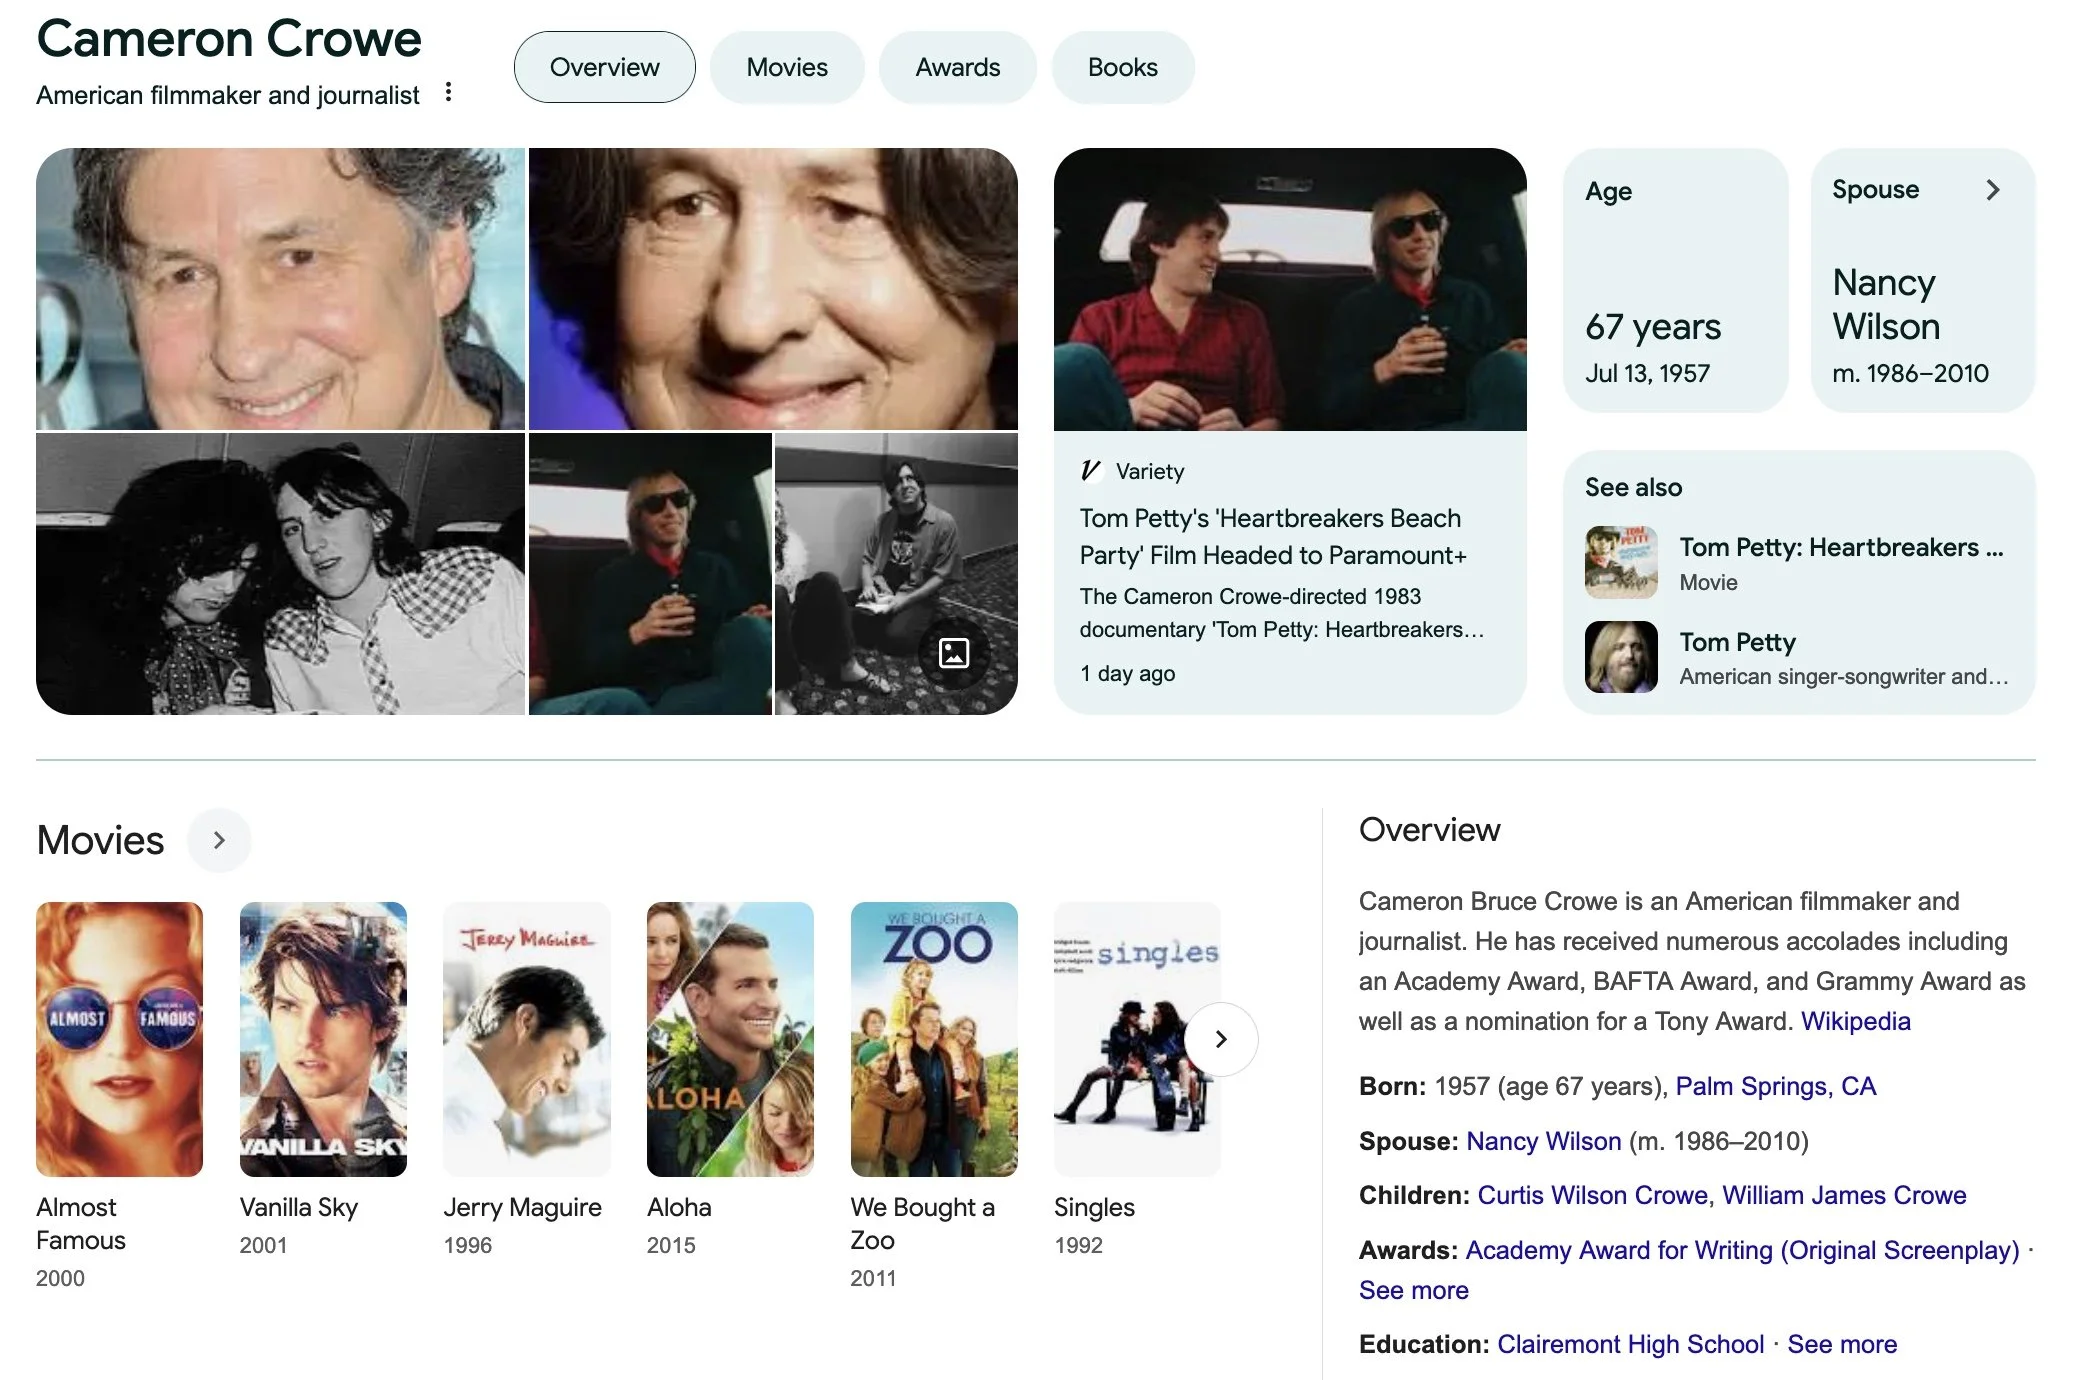Click Tom Petty's portrait thumbnail

1620,657
